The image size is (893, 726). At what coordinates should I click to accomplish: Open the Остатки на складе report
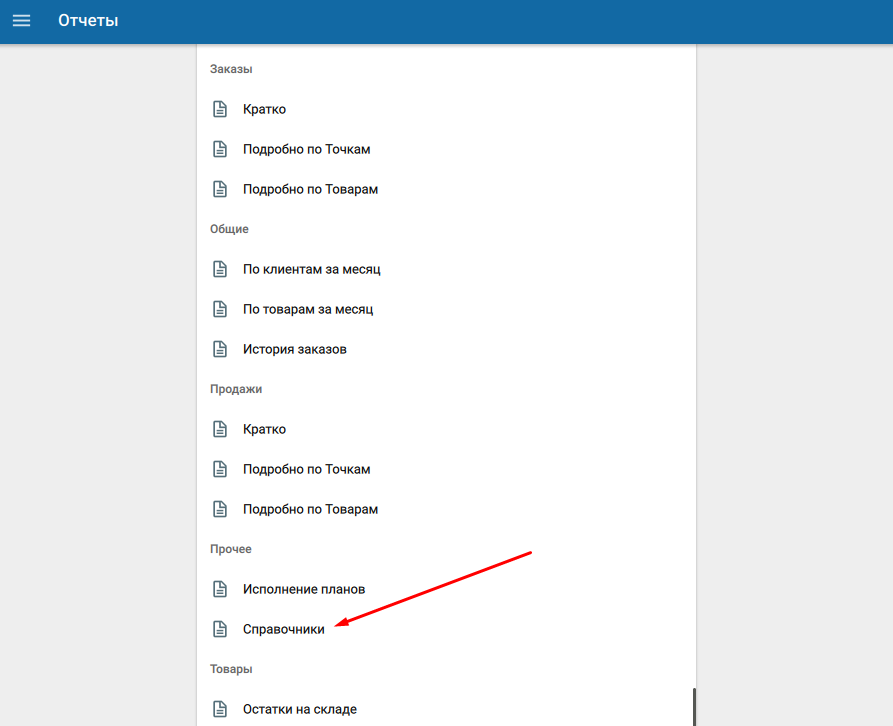[299, 709]
